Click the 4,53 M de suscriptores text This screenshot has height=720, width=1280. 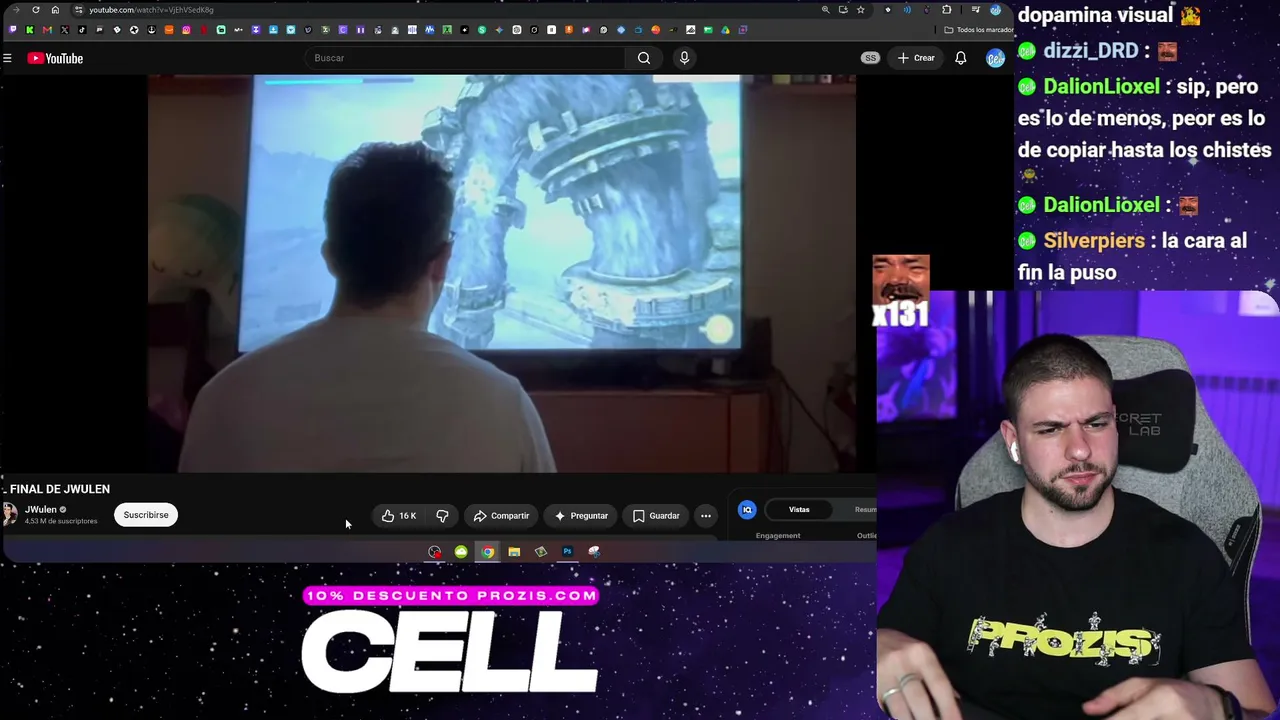(61, 521)
